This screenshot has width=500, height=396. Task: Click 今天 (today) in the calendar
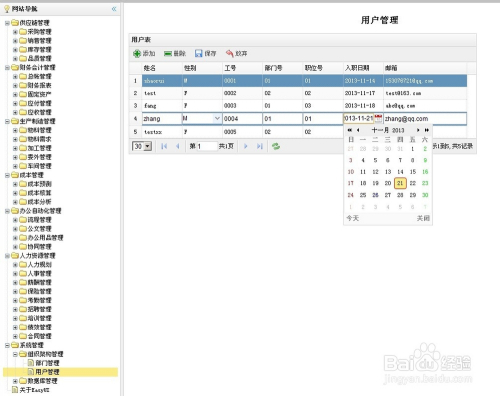(x=353, y=218)
